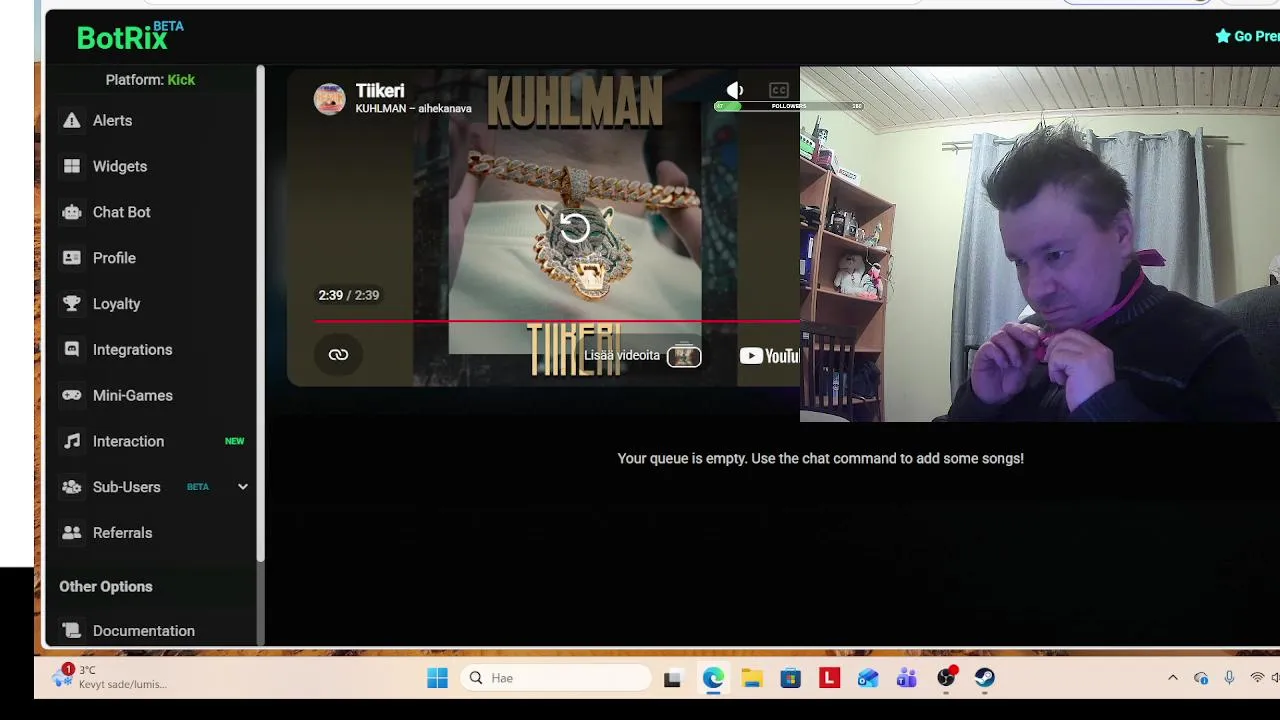
Task: Click the Interaction music note icon
Action: point(72,441)
